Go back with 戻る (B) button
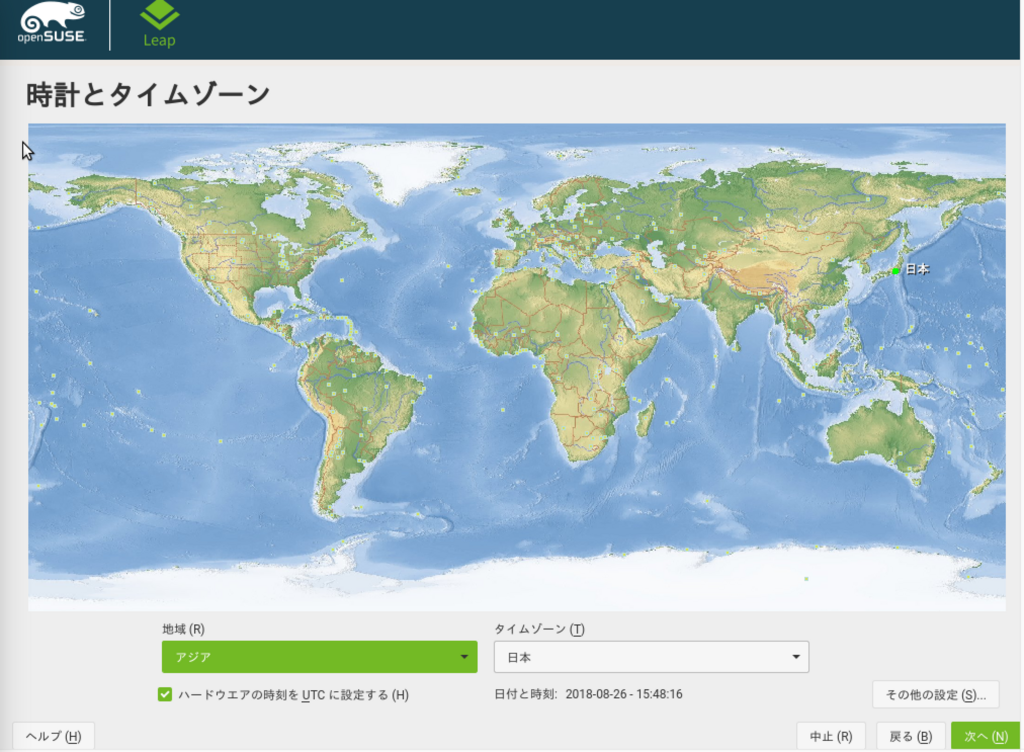The image size is (1024, 752). [x=910, y=736]
